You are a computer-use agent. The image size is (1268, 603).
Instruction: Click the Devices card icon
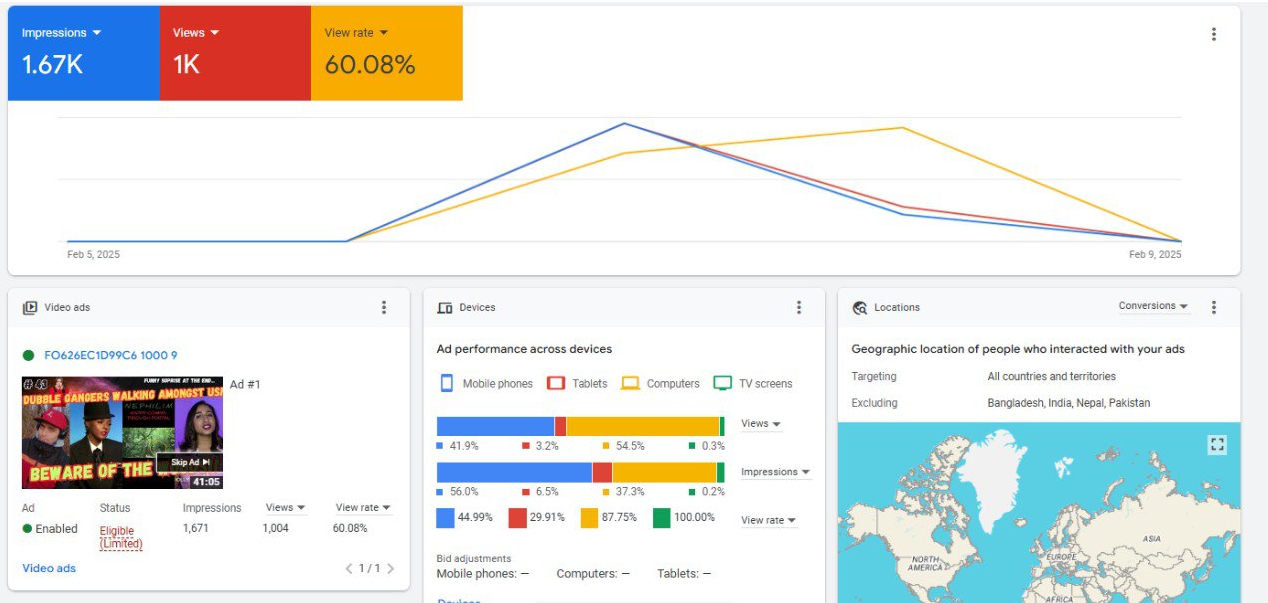pyautogui.click(x=445, y=308)
